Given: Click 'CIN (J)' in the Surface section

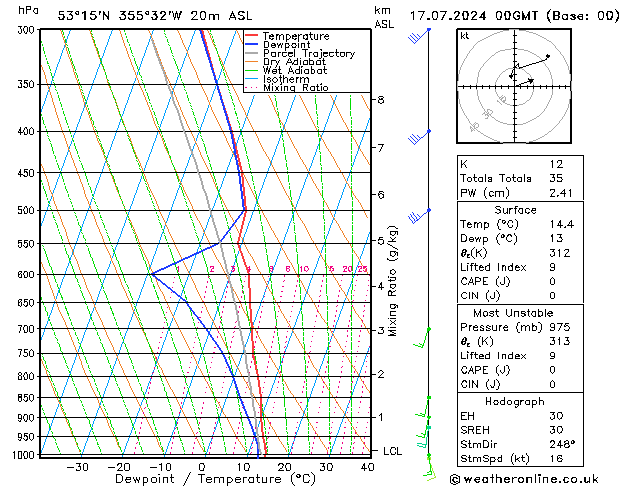Looking at the screenshot, I should tap(480, 296).
